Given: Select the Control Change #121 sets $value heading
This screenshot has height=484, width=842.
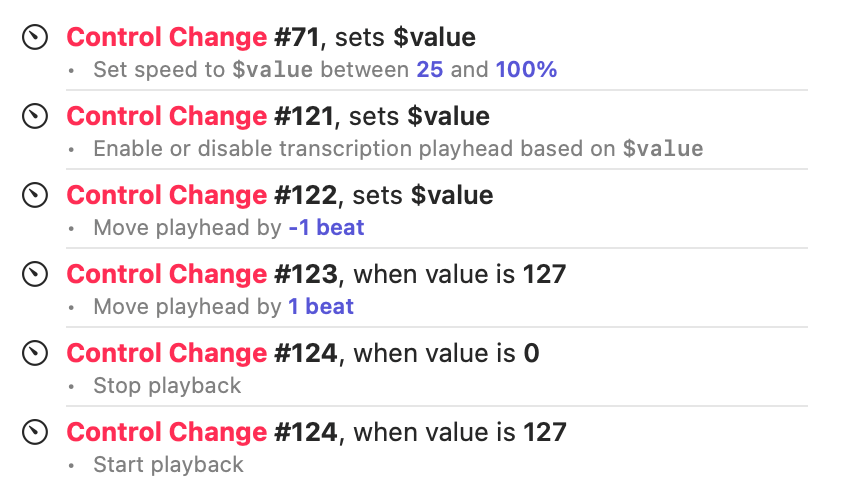Looking at the screenshot, I should (x=277, y=117).
